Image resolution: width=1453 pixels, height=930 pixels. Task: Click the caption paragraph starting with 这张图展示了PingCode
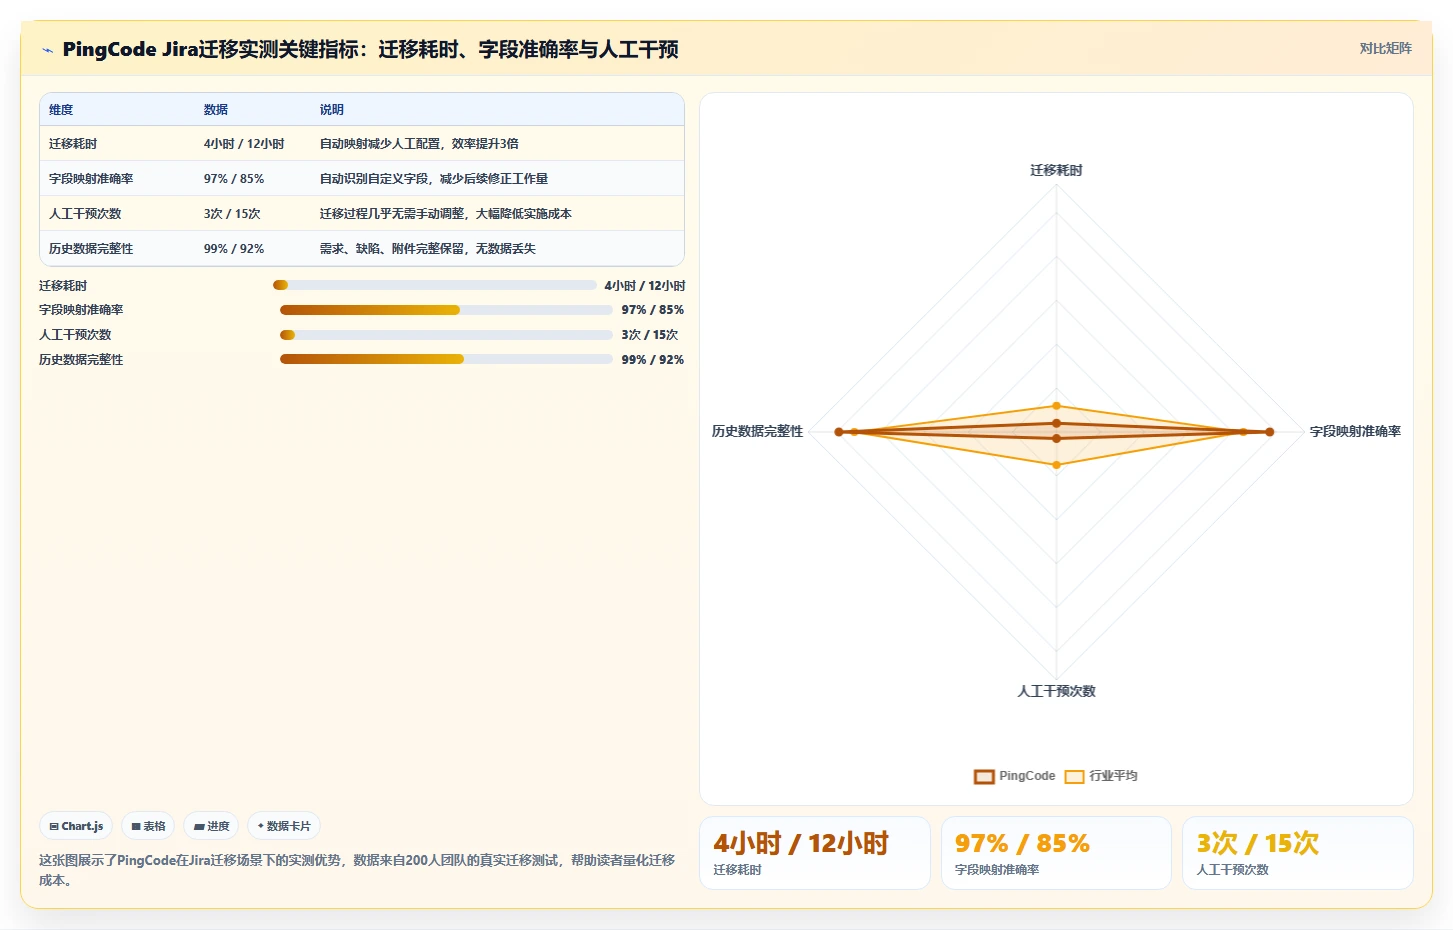pyautogui.click(x=357, y=870)
